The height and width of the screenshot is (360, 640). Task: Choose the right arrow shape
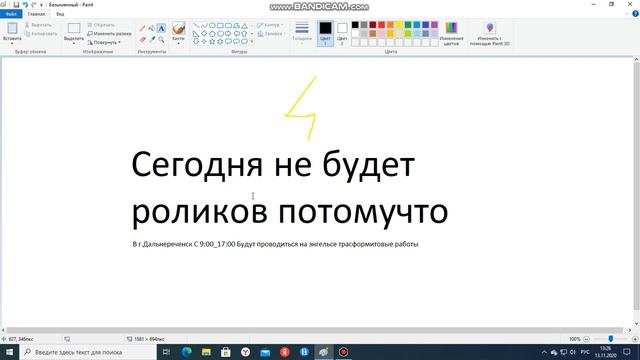pyautogui.click(x=228, y=33)
